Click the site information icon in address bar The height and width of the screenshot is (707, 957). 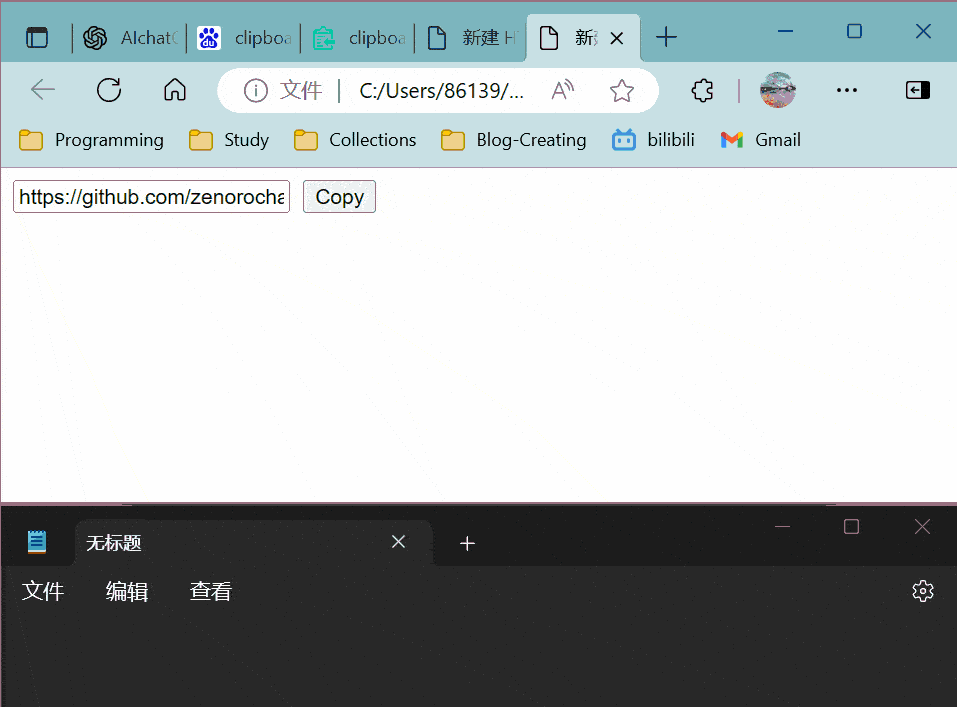tap(256, 91)
